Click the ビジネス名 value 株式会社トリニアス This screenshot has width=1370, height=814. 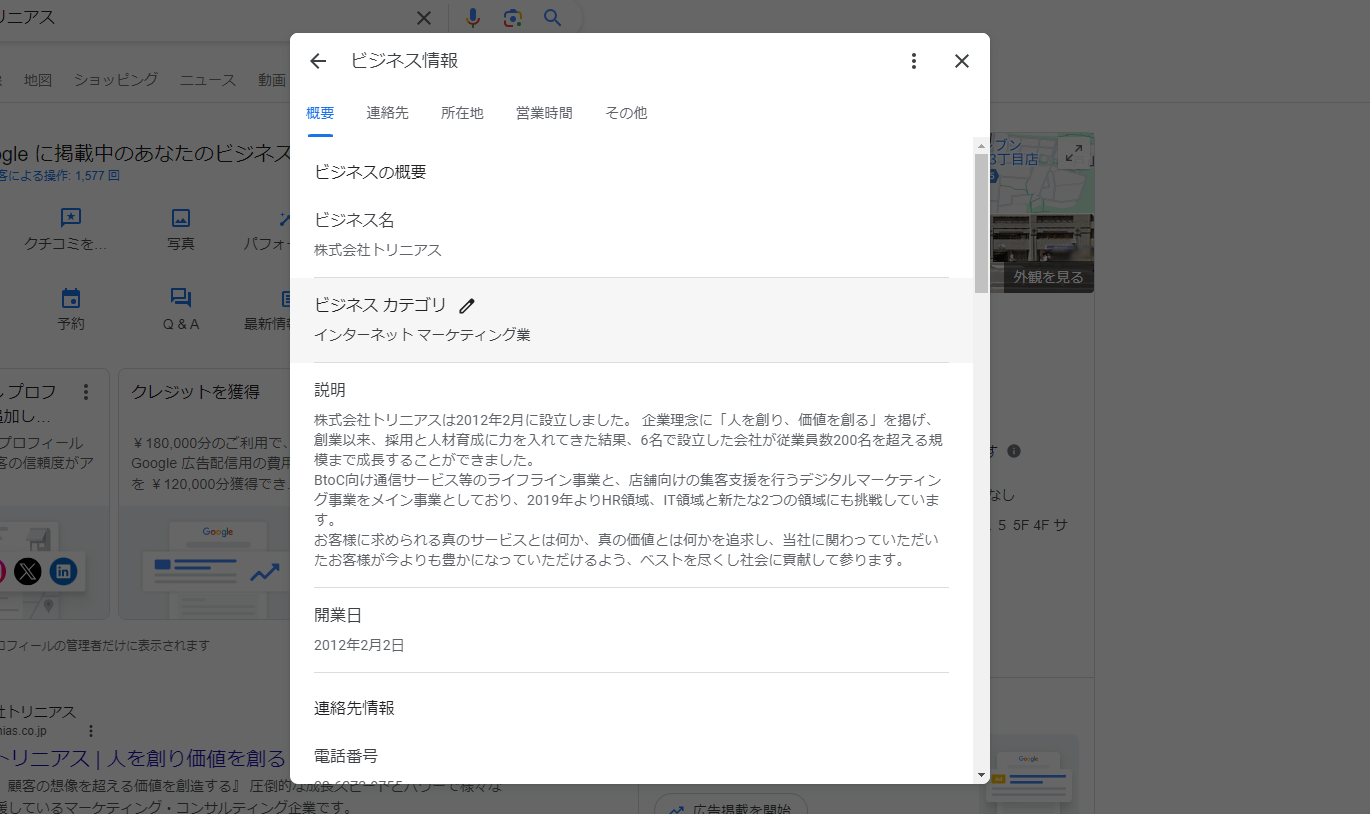coord(378,250)
